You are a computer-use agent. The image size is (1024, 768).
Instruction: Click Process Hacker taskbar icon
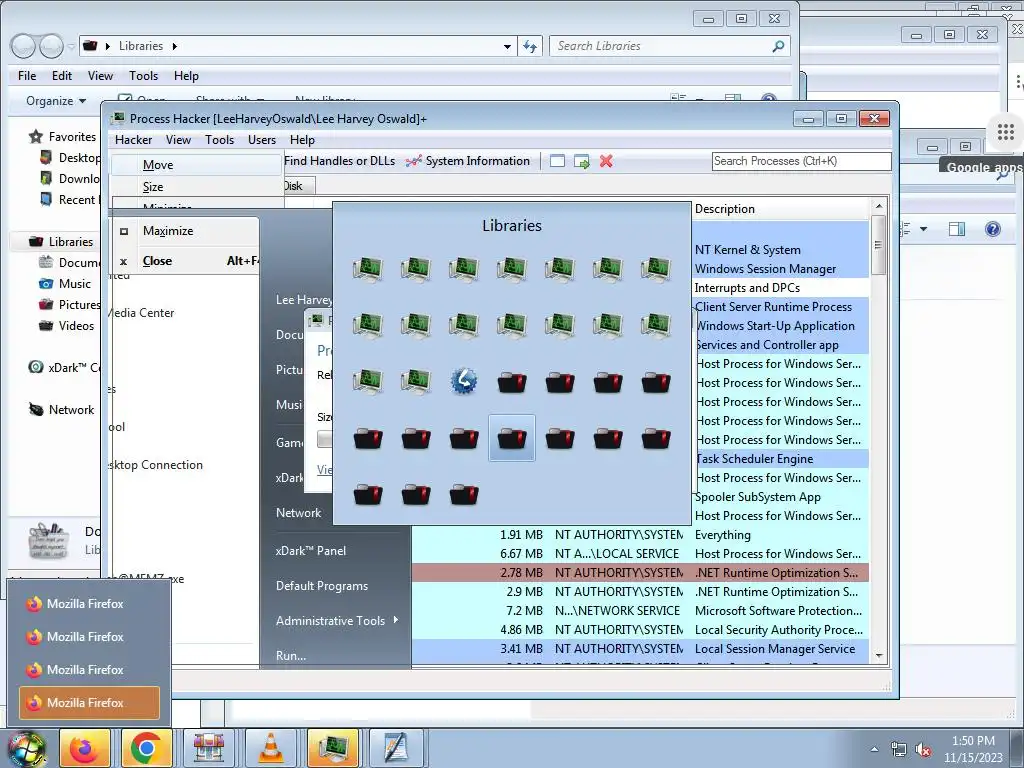coord(333,748)
